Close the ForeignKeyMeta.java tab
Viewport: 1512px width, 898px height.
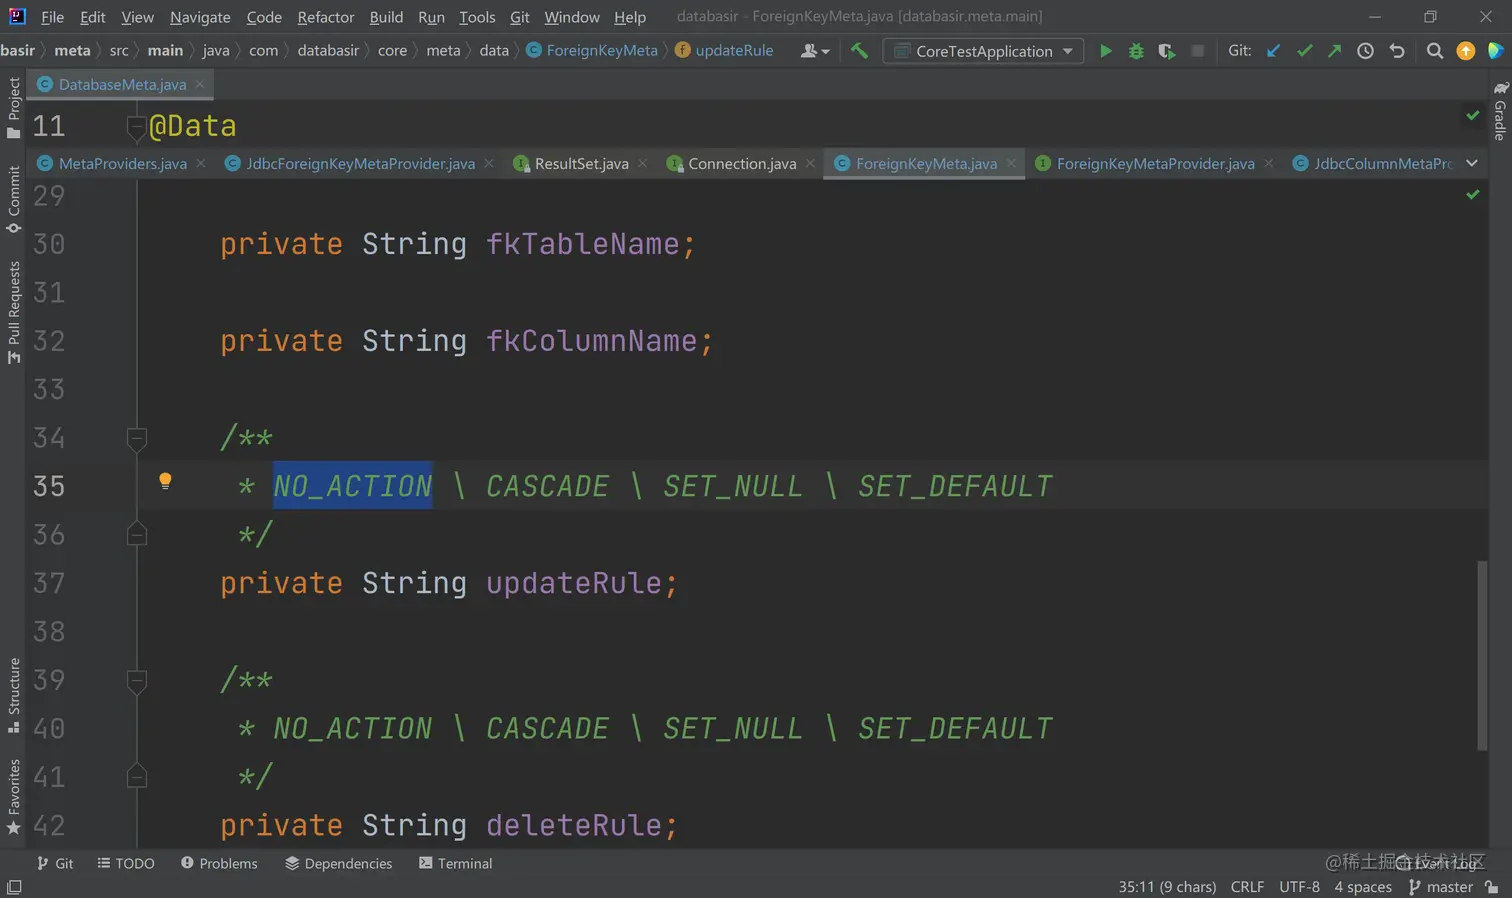click(1011, 163)
